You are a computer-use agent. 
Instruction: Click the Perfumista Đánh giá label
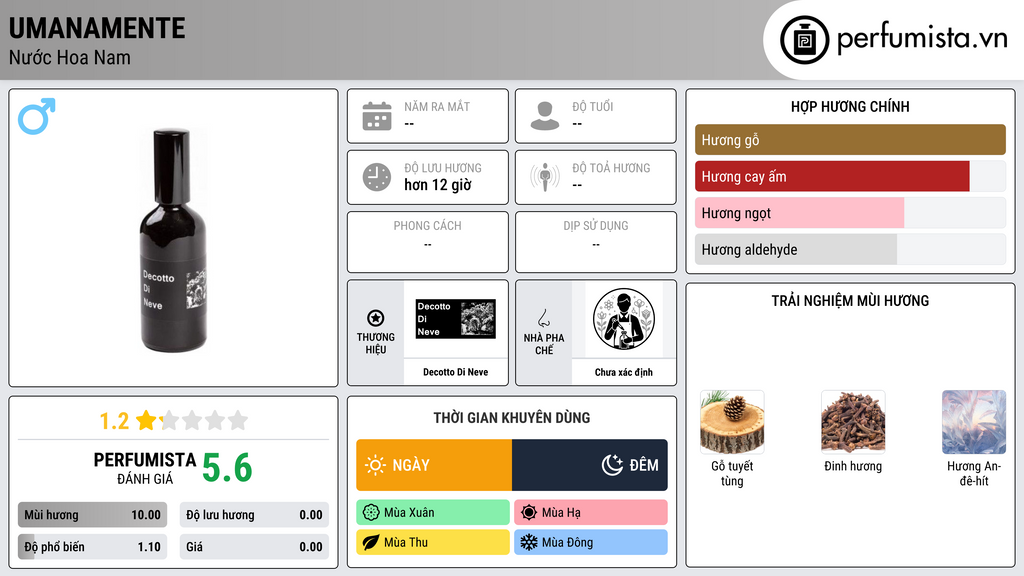coord(145,468)
